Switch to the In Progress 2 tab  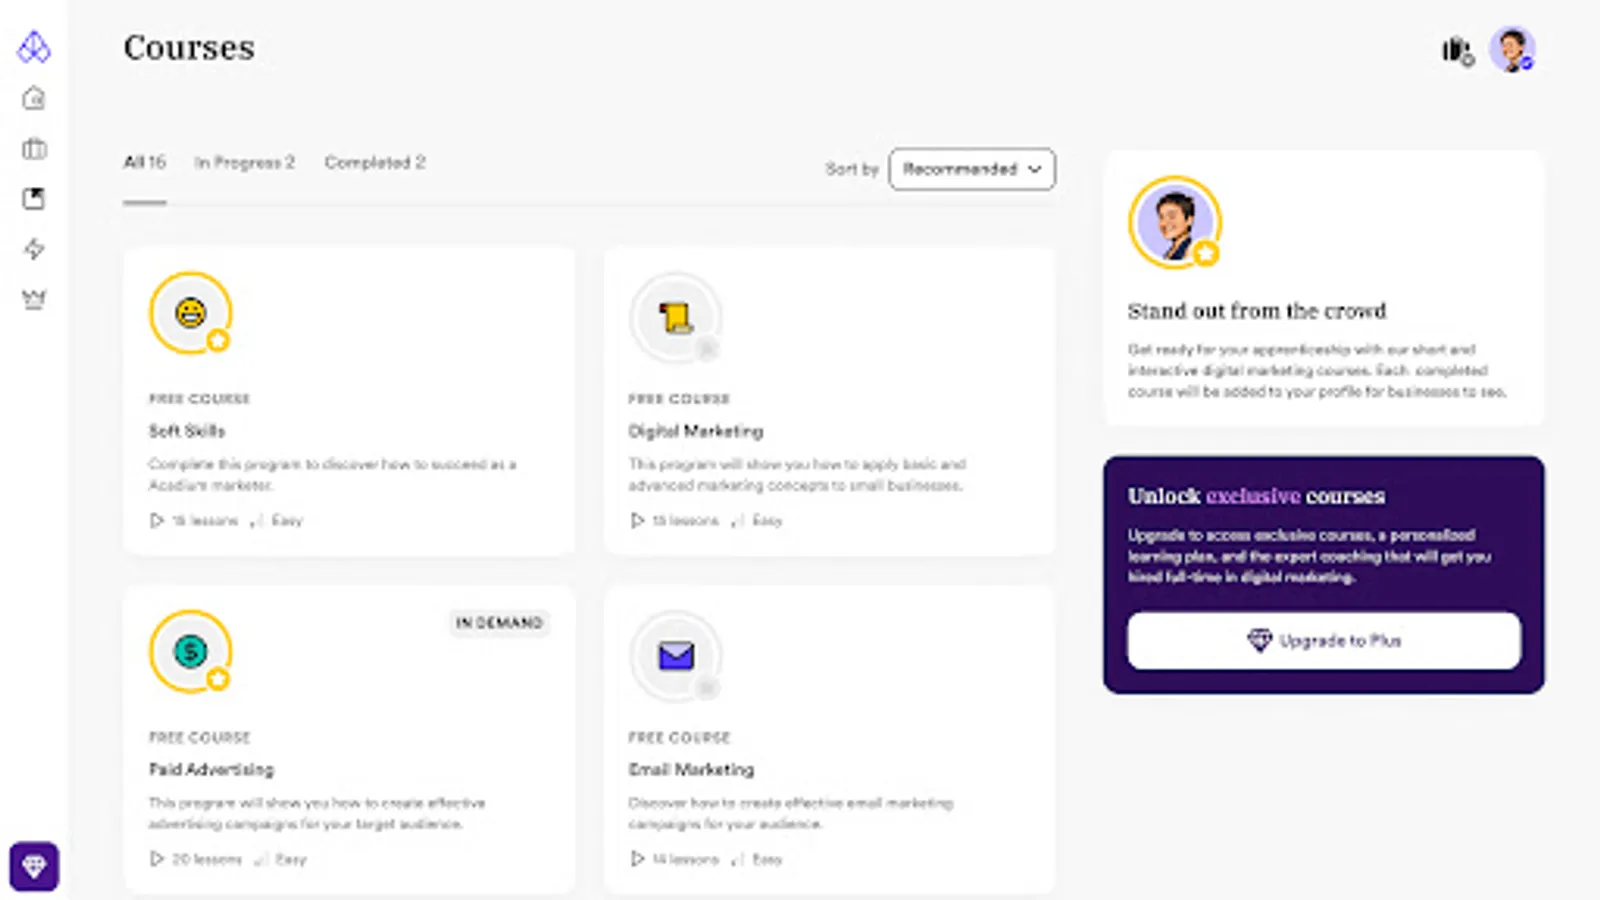244,162
